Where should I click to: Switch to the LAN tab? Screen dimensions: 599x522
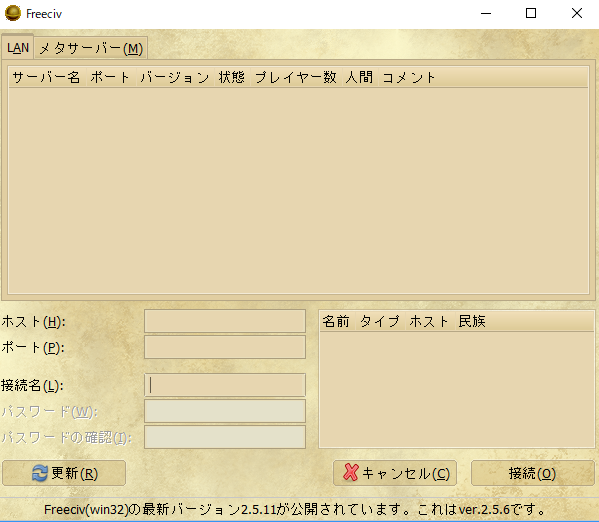(x=18, y=47)
